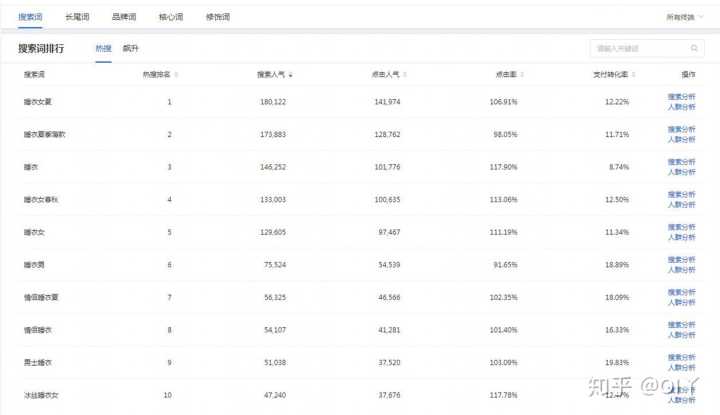Click click popularity value 100,635
Viewport: 720px width, 415px height.
(x=387, y=200)
